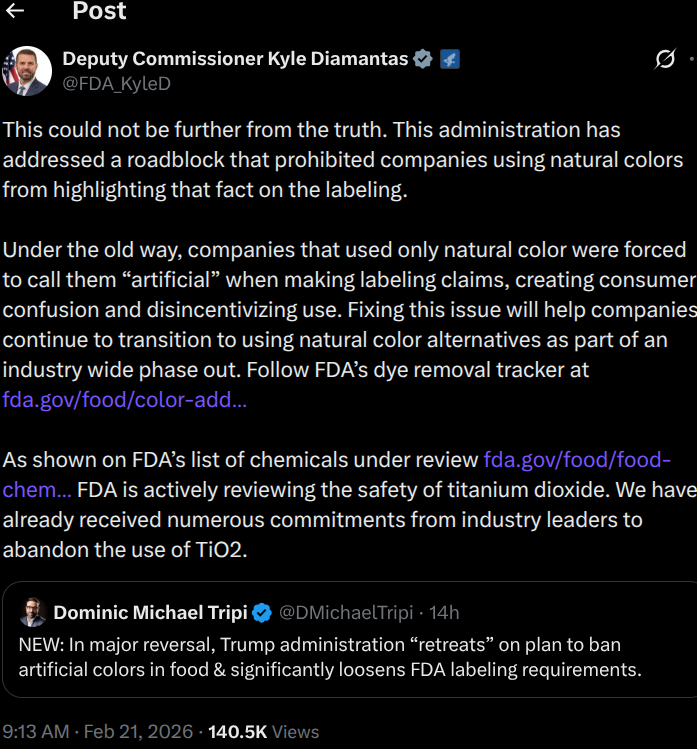Click Dominic Michael Tripi's avatar in quote

33,612
